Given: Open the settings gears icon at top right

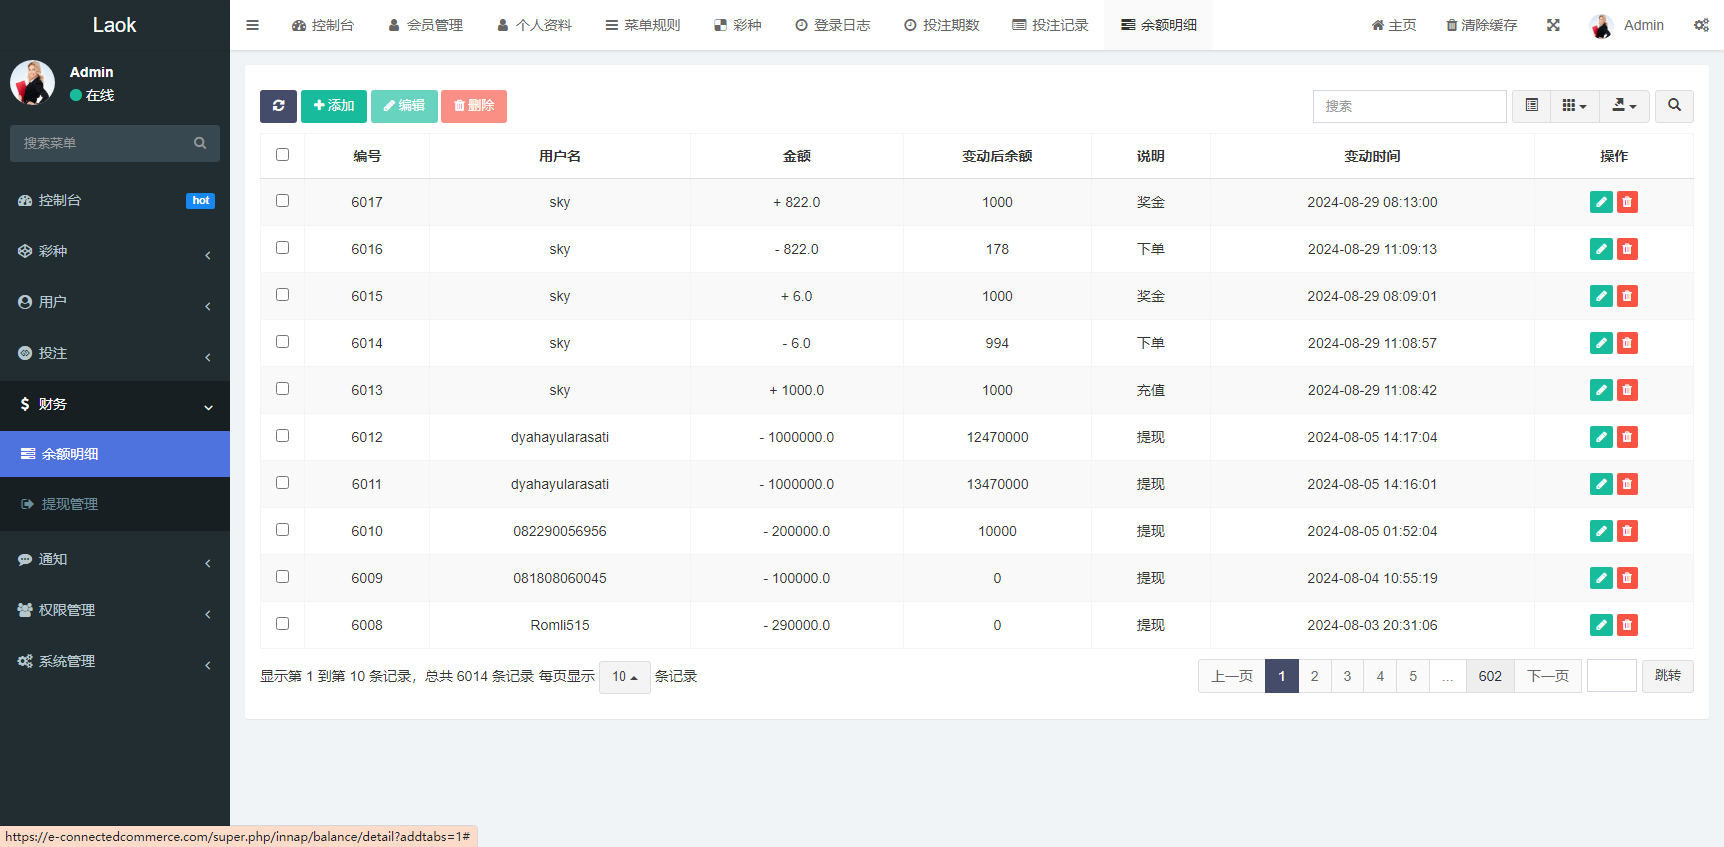Looking at the screenshot, I should 1701,25.
